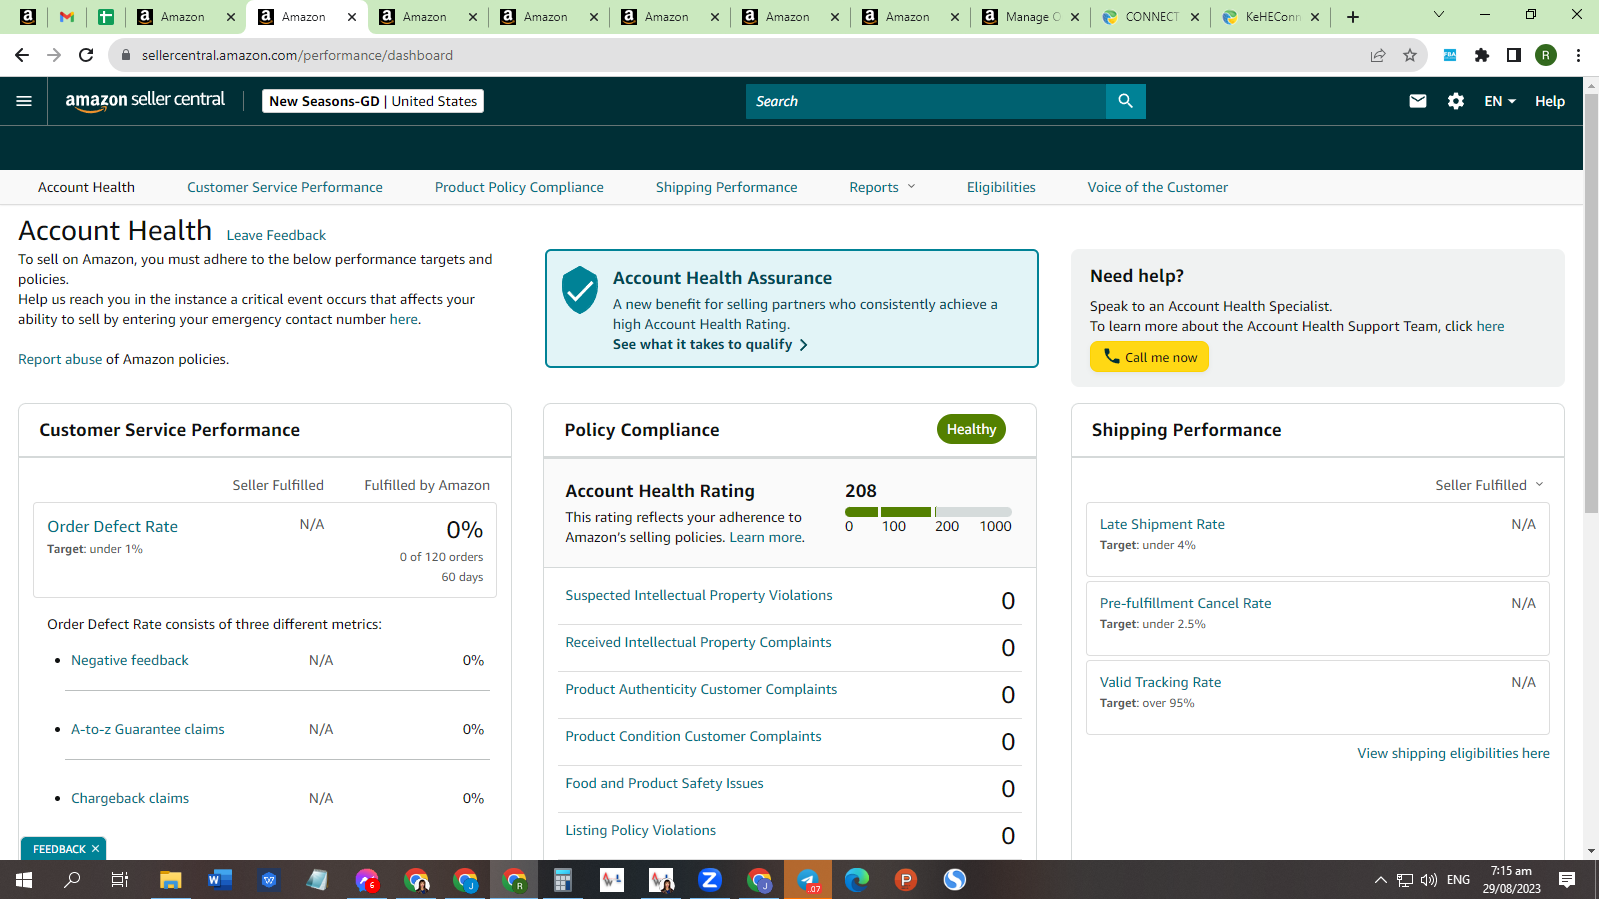Open the browser extensions puzzle icon
Viewport: 1599px width, 899px height.
tap(1482, 55)
